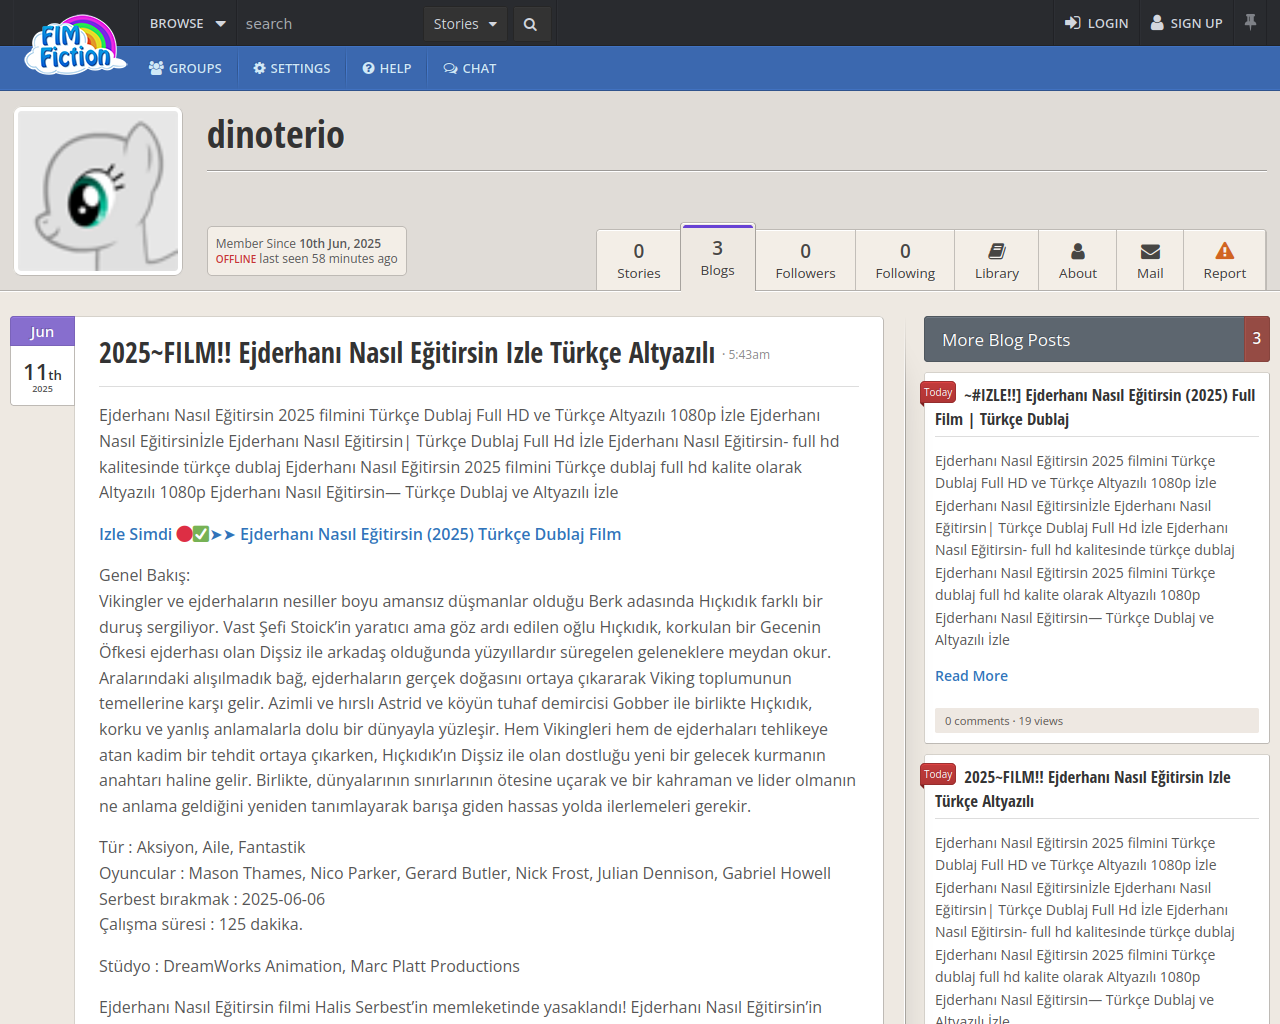Click the CHAT speech bubble icon
Screen dimensions: 1280x1024
451,68
